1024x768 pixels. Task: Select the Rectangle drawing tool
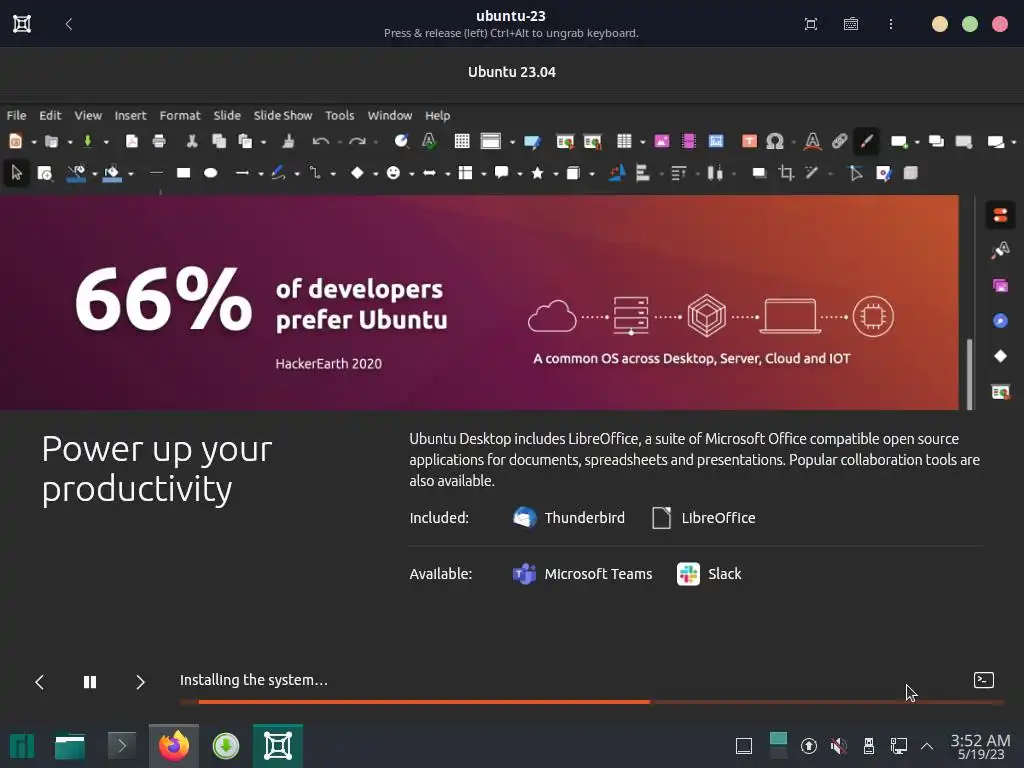click(x=184, y=173)
